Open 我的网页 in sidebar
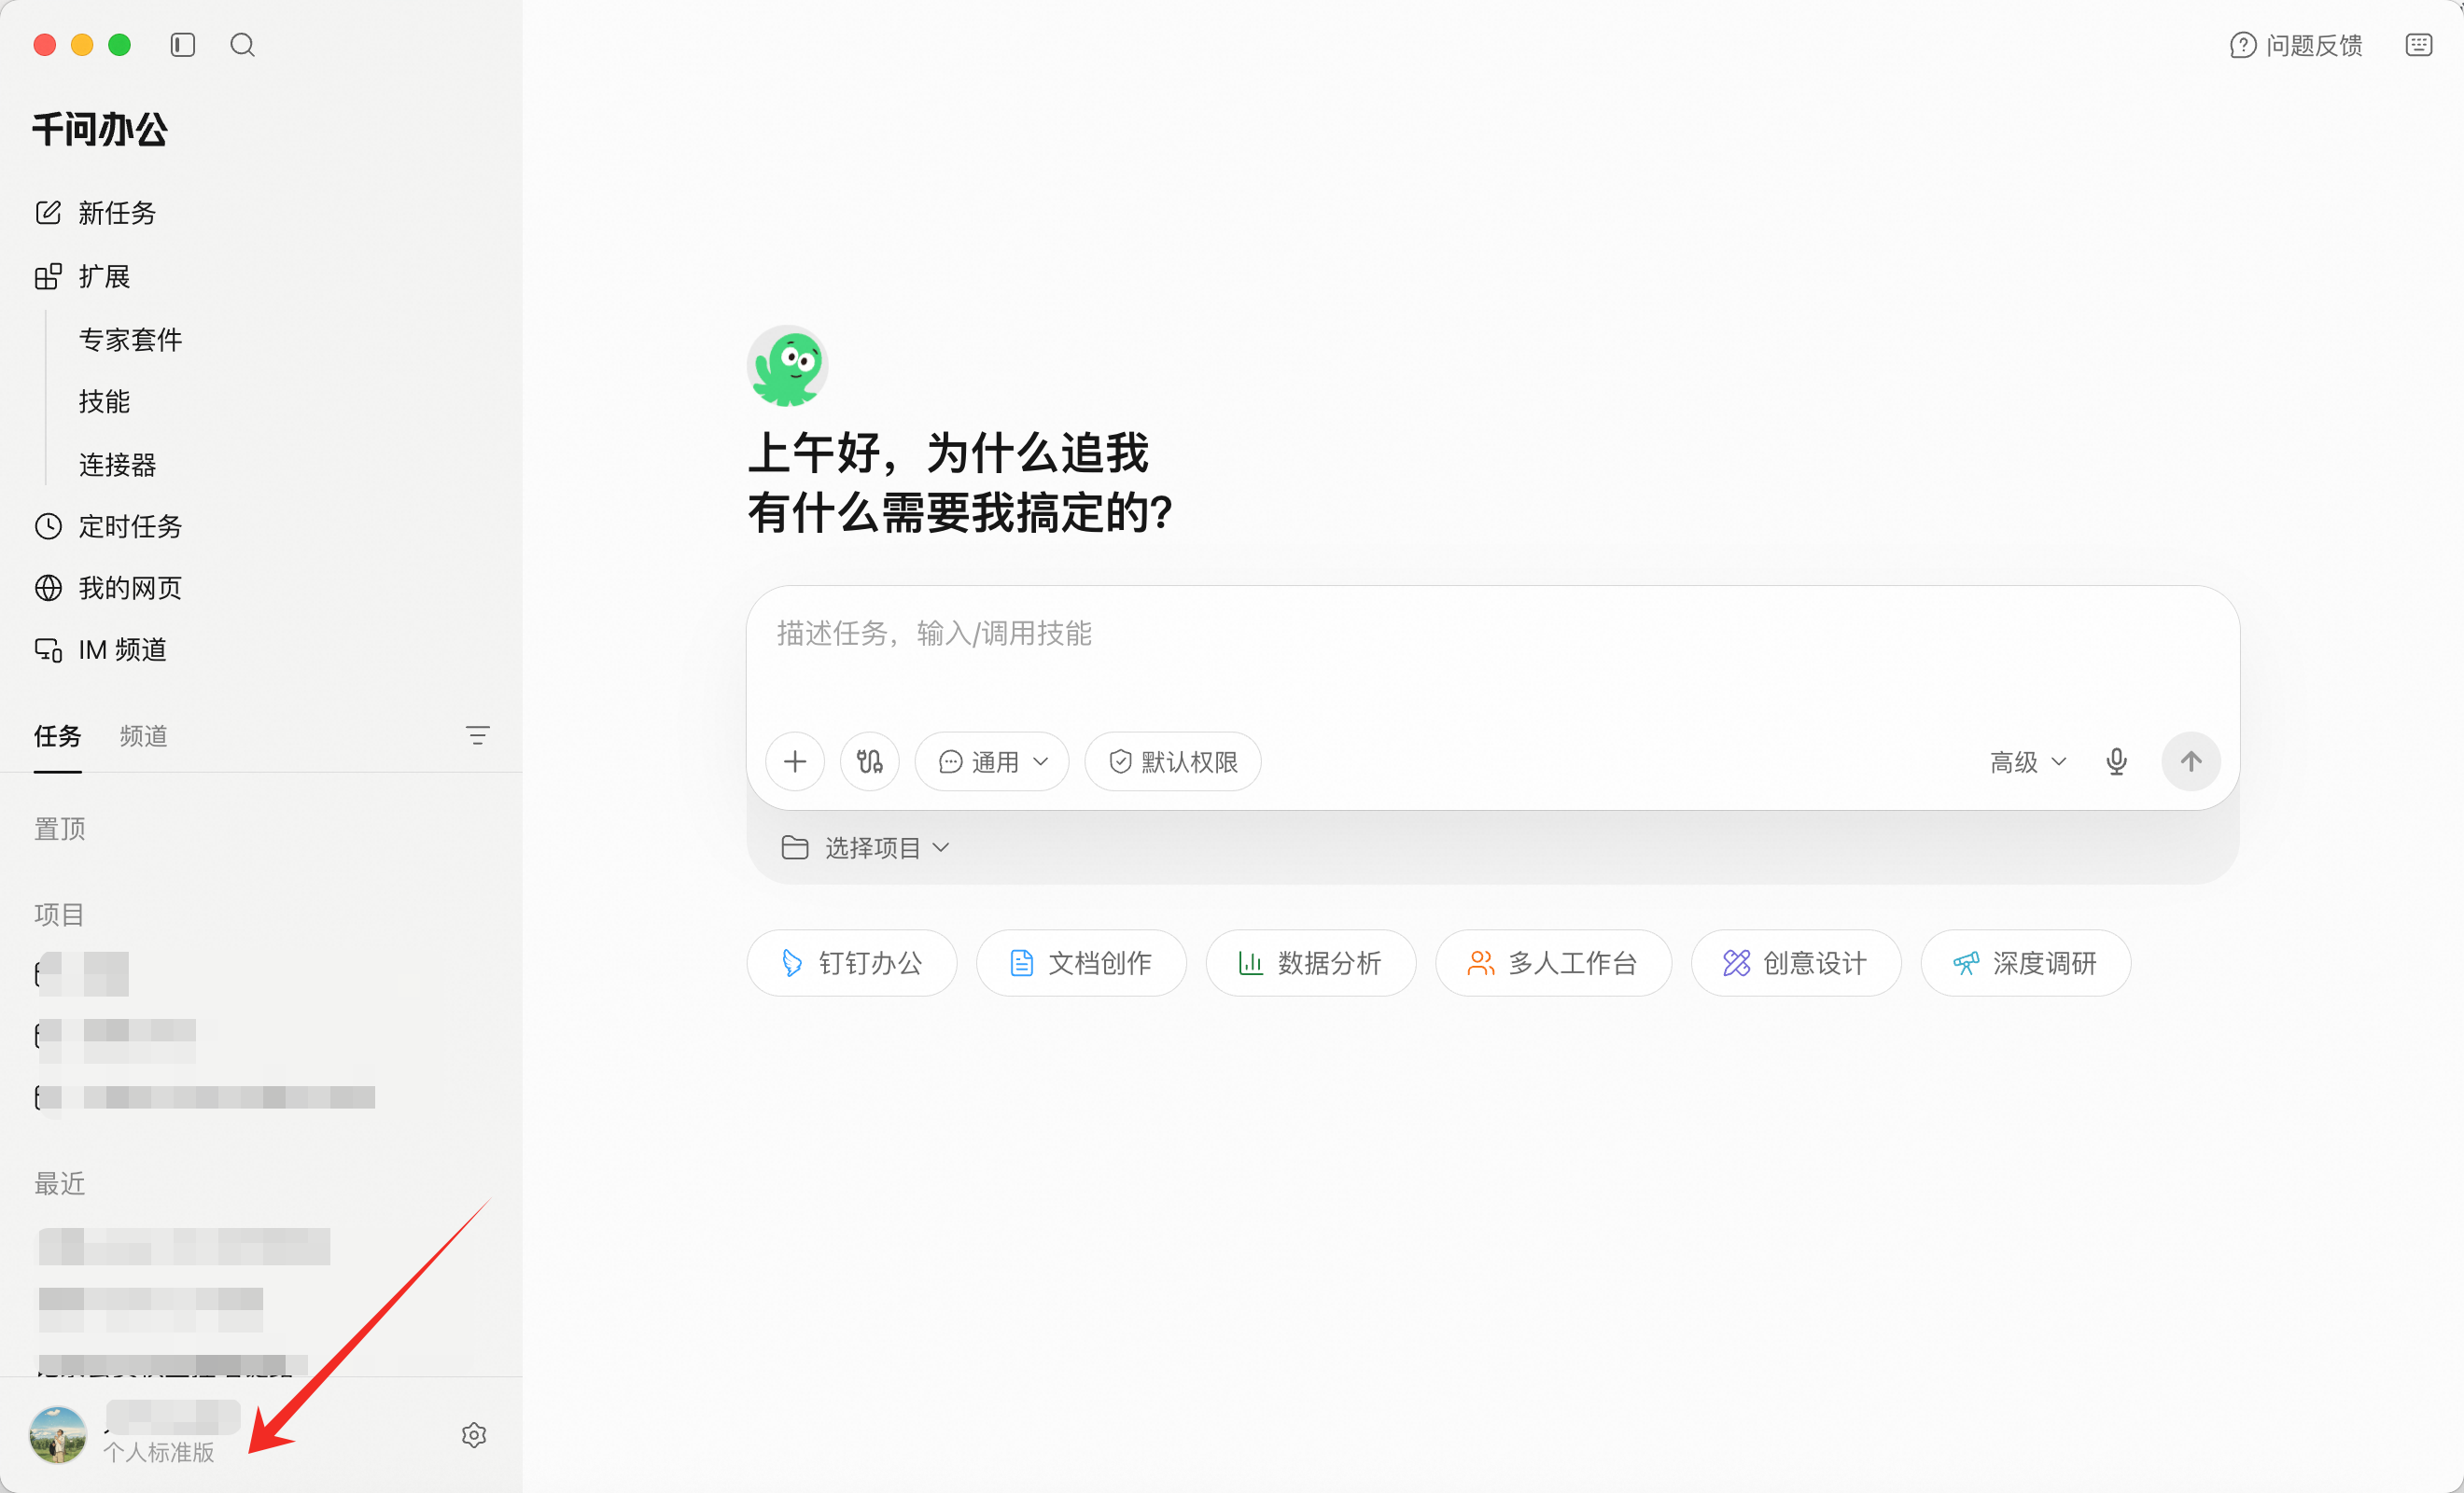This screenshot has width=2464, height=1493. [109, 588]
